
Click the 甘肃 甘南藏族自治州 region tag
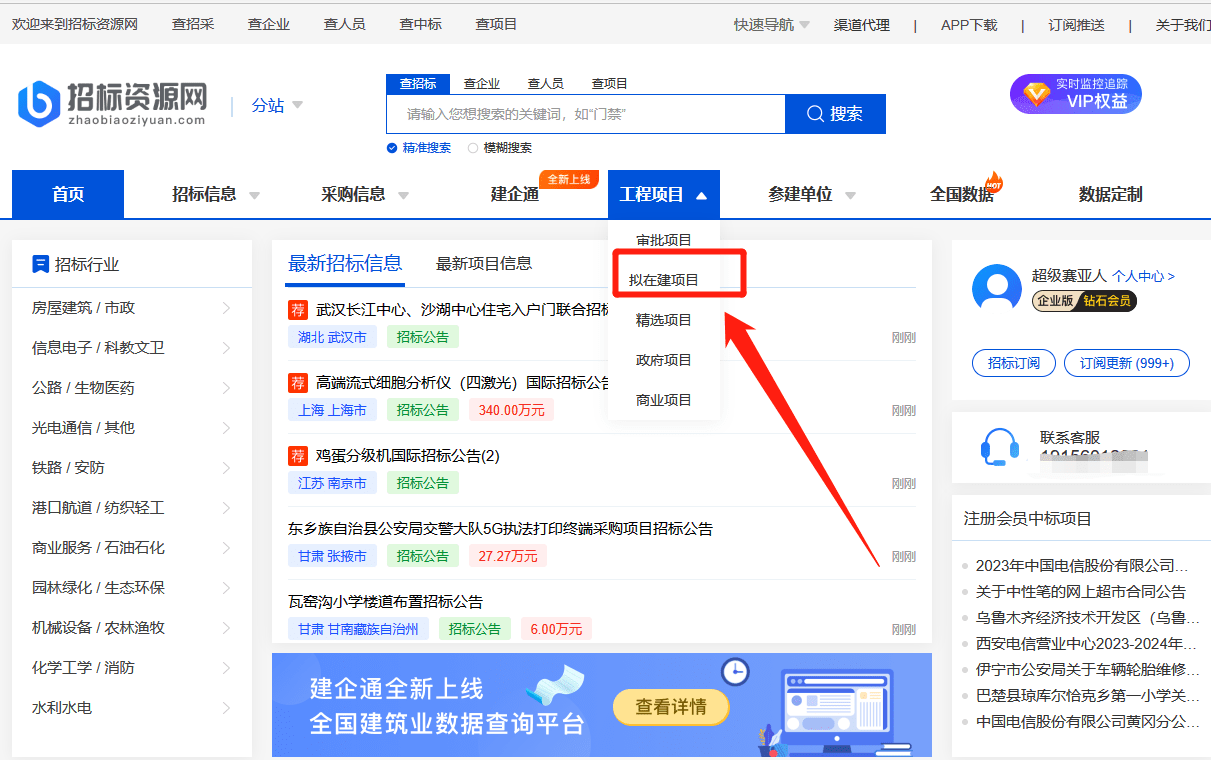[x=358, y=629]
